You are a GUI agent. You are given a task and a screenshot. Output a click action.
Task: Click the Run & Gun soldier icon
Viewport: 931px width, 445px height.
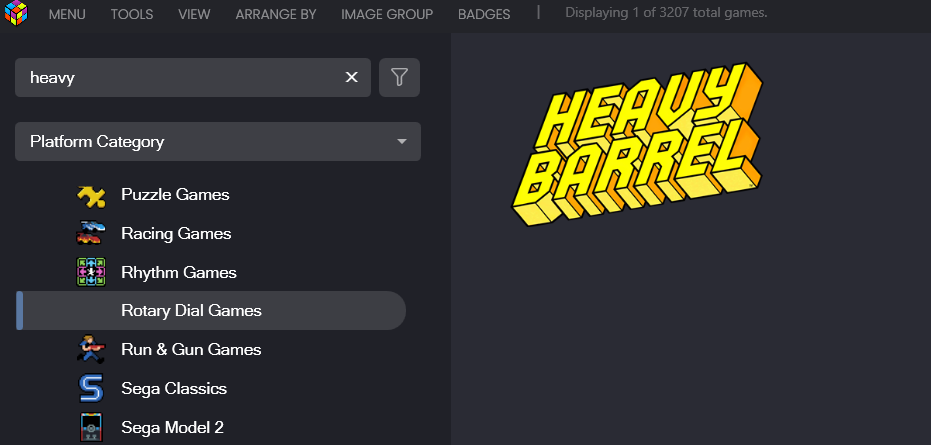point(91,349)
